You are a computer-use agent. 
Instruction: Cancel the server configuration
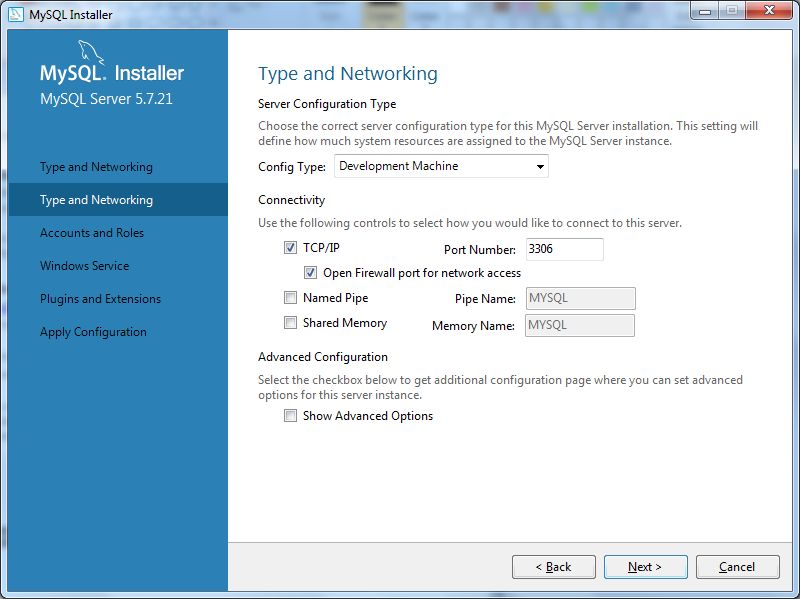(737, 566)
